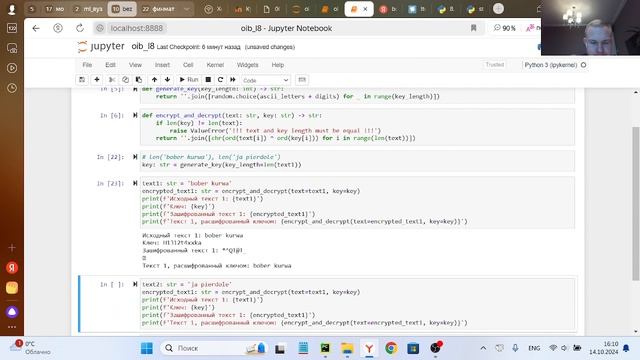Open File Explorer from the taskbar
This screenshot has width=640, height=360.
point(347,348)
